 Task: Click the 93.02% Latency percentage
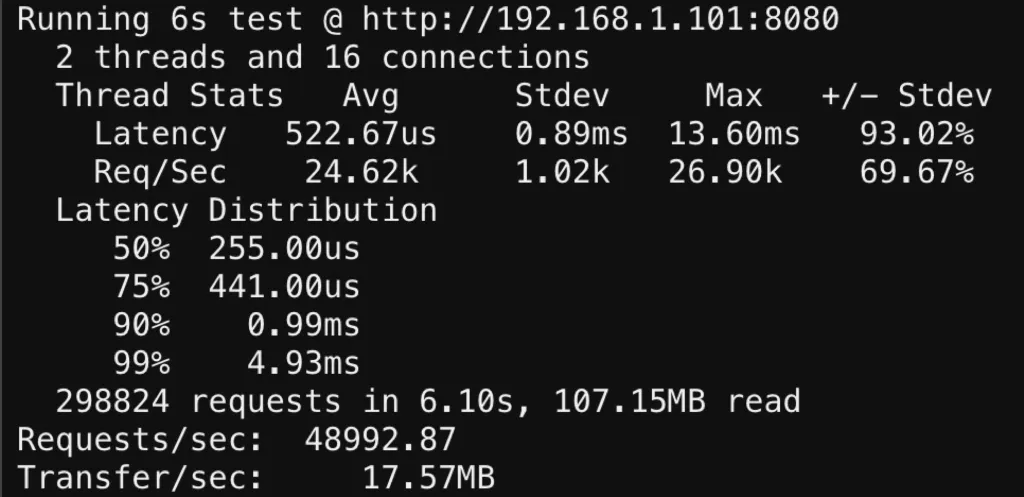[x=917, y=134]
